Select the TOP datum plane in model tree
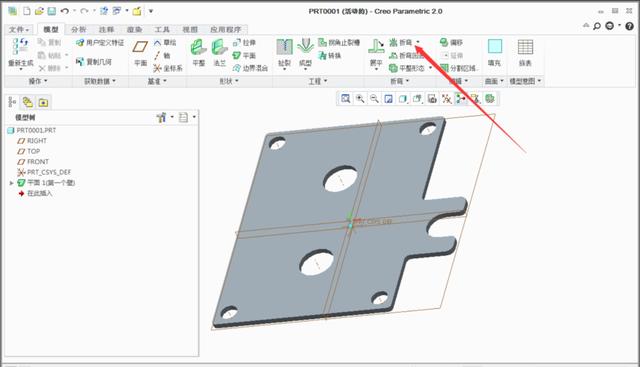 (x=29, y=151)
